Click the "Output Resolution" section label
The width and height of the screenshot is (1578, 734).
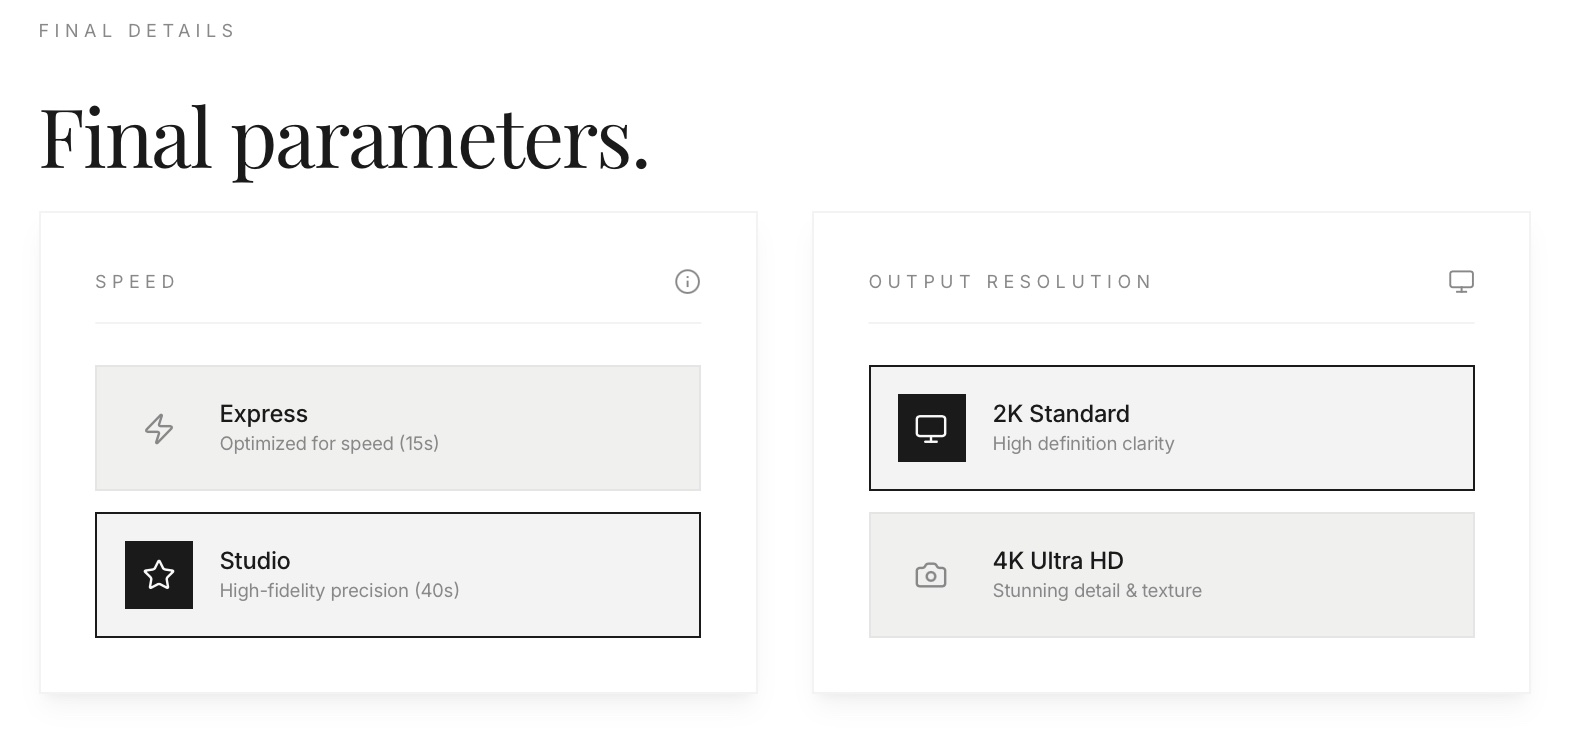pos(1010,282)
